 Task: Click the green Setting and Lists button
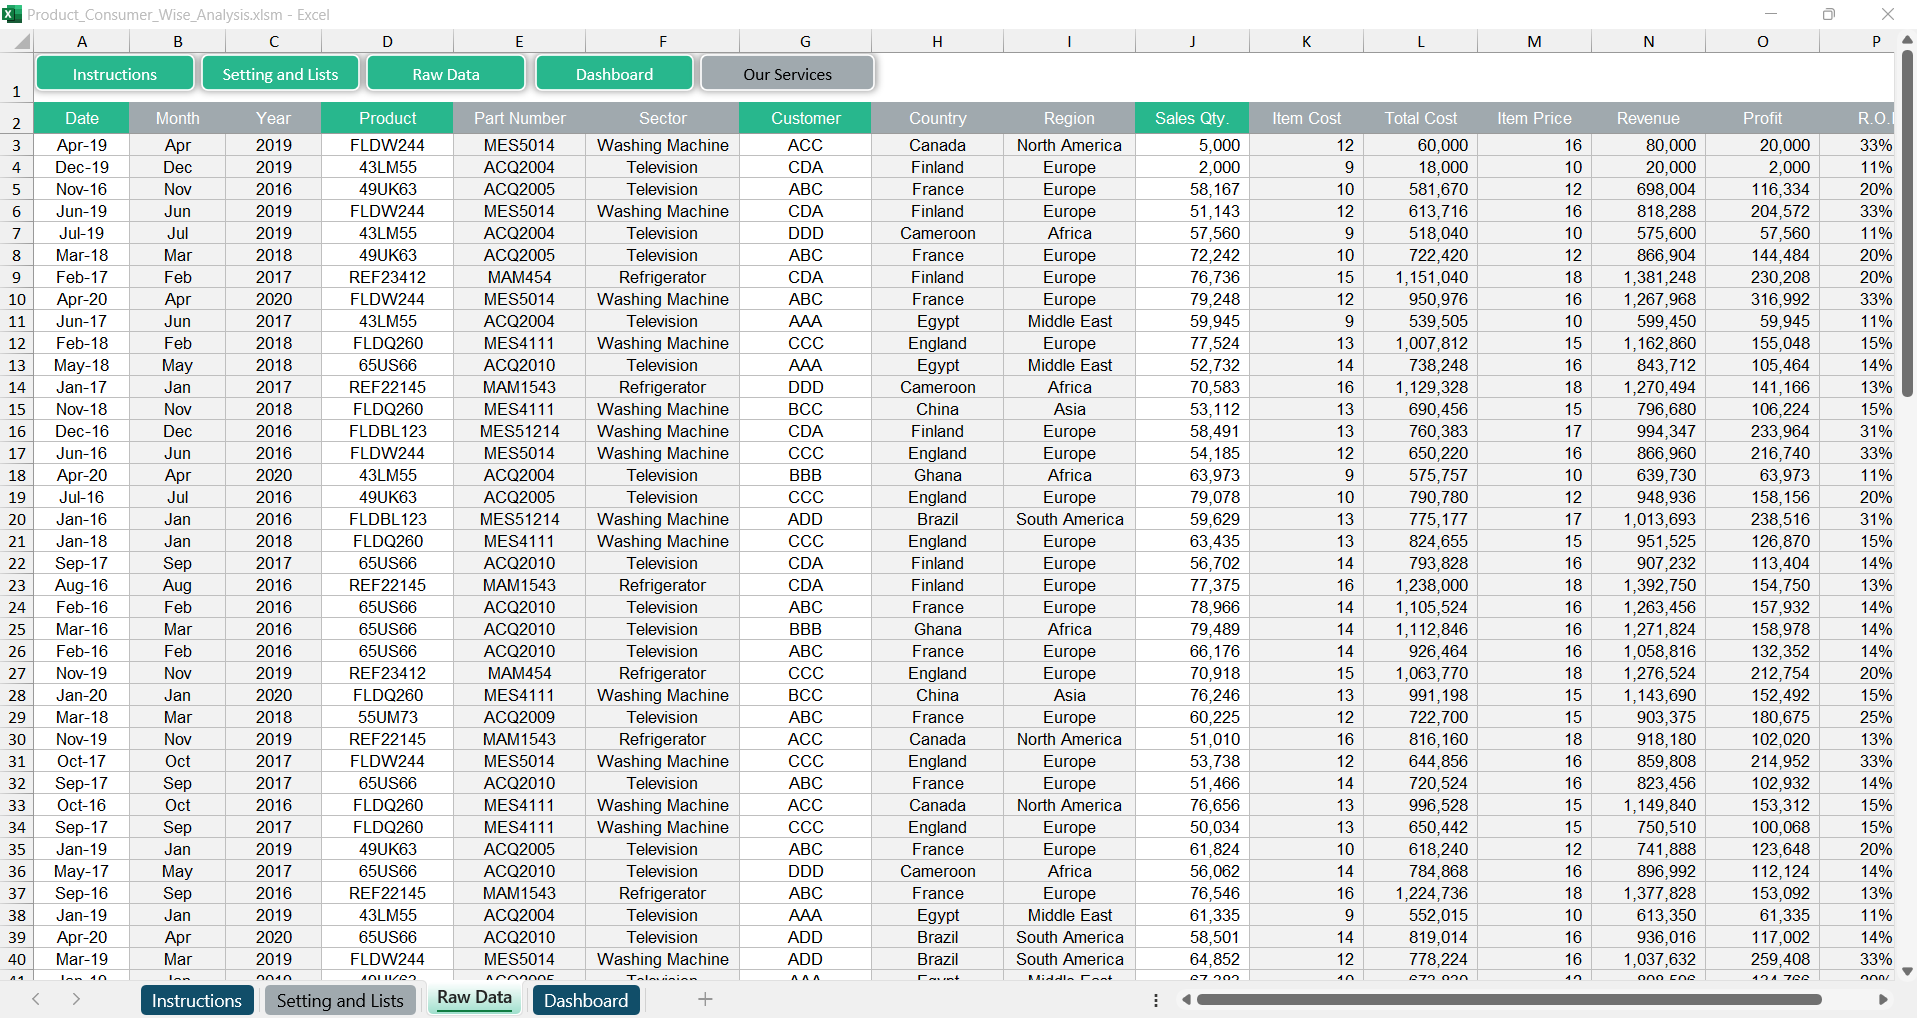click(x=280, y=74)
